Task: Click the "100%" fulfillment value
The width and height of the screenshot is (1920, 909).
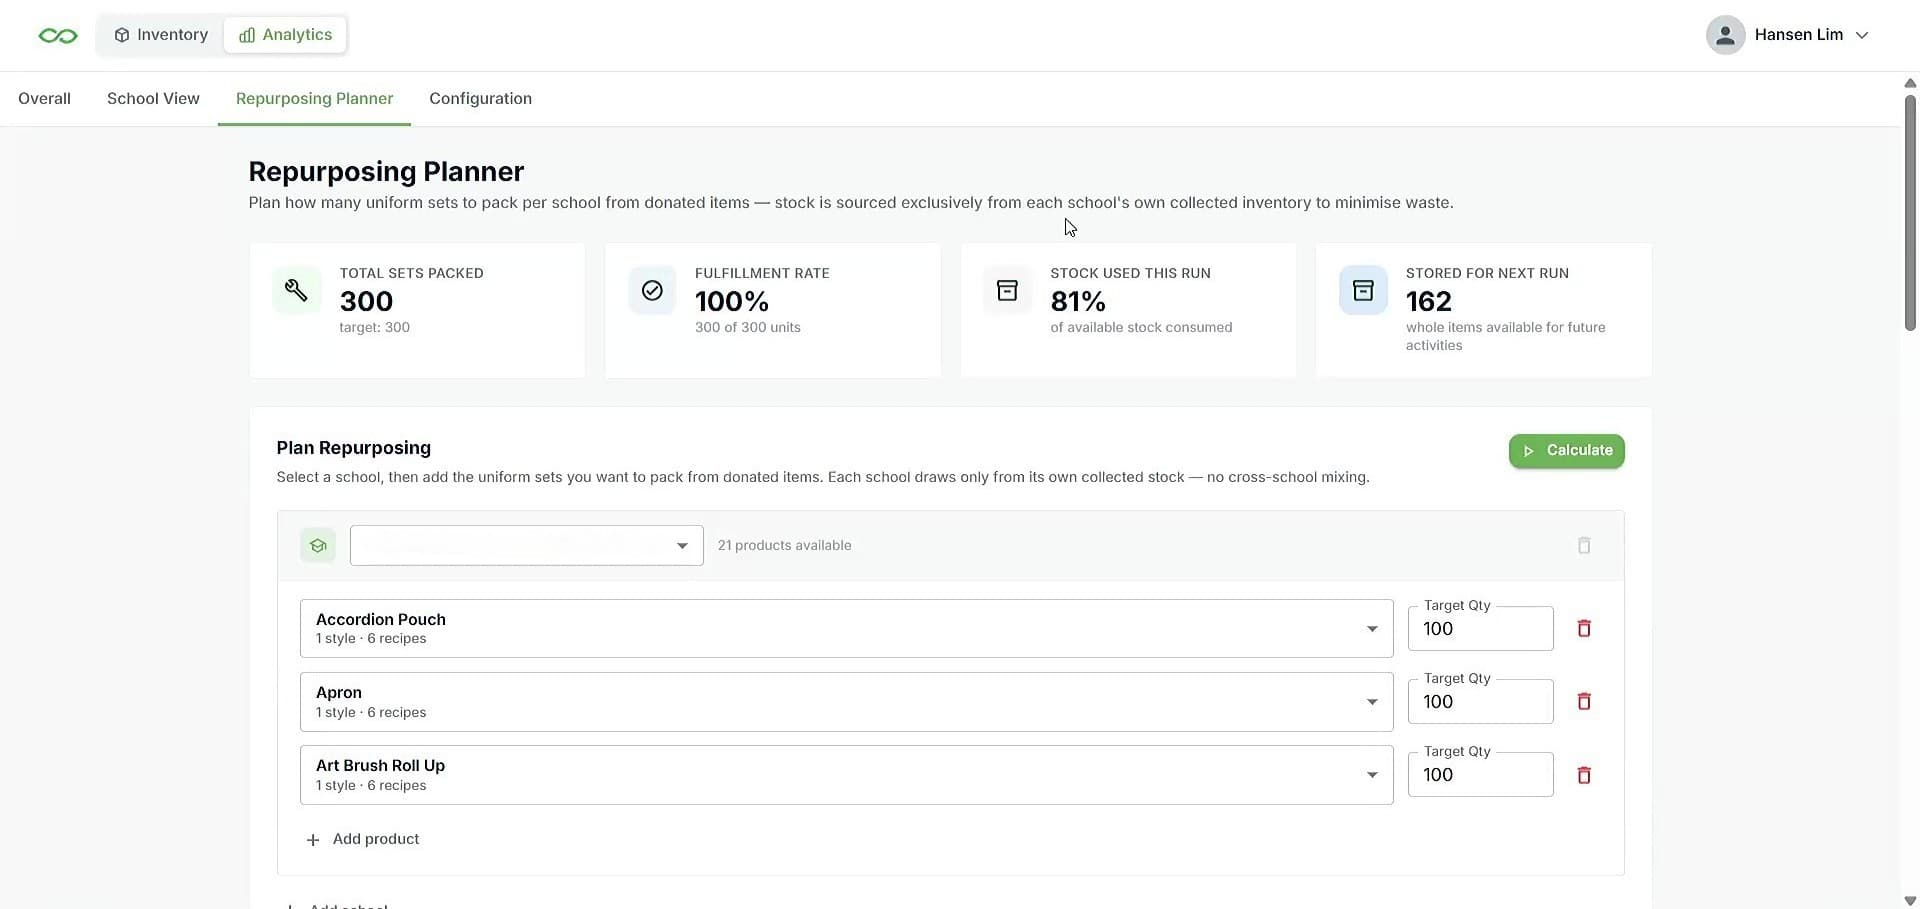Action: (732, 301)
